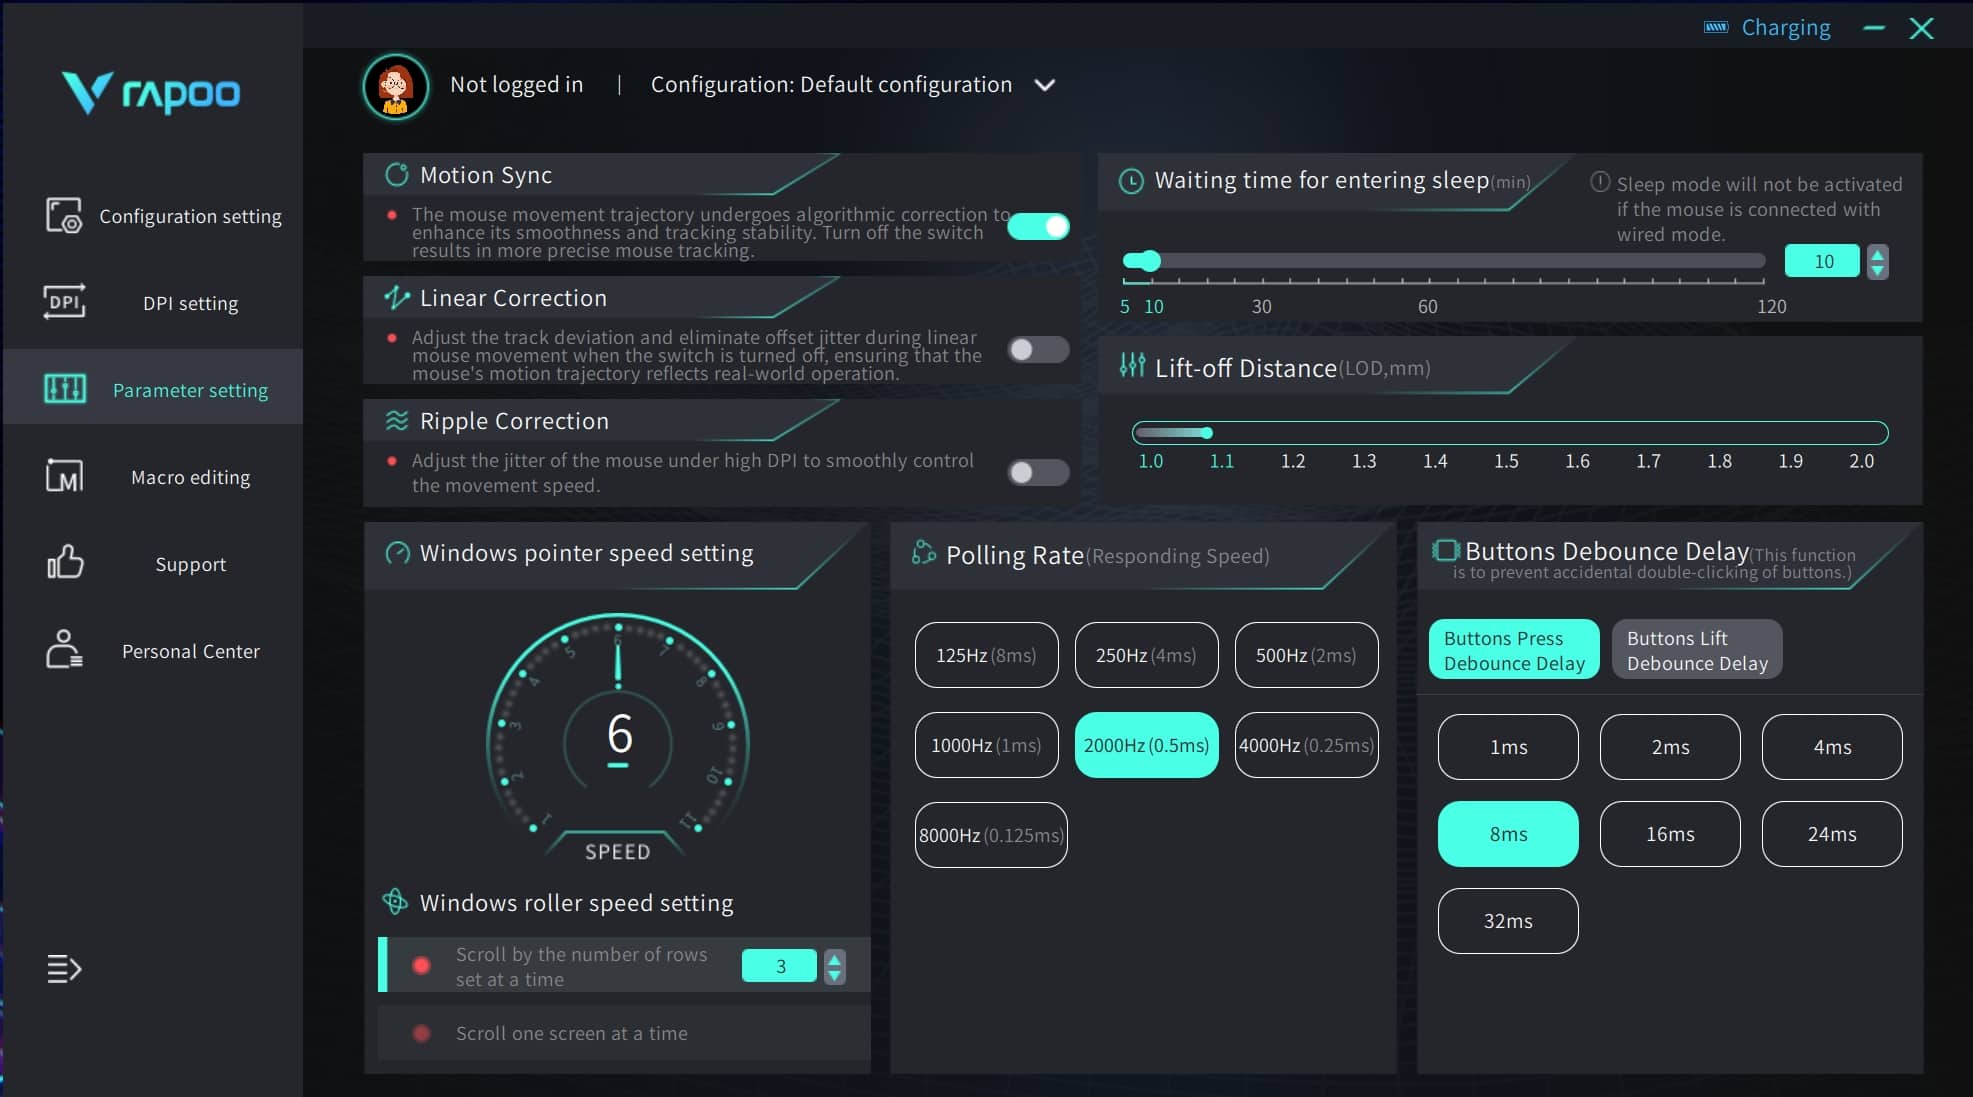Open DPI setting via its icon

[64, 302]
